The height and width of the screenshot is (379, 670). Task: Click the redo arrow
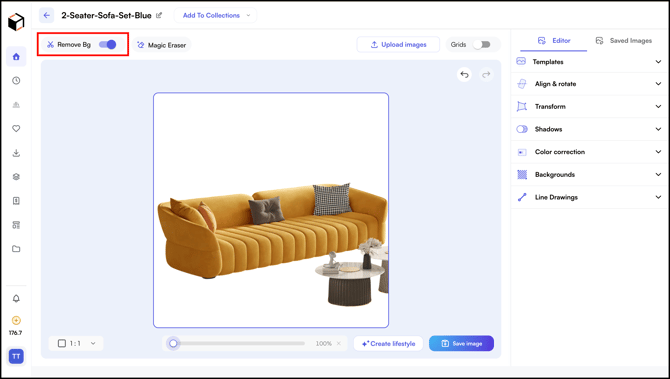click(x=486, y=75)
